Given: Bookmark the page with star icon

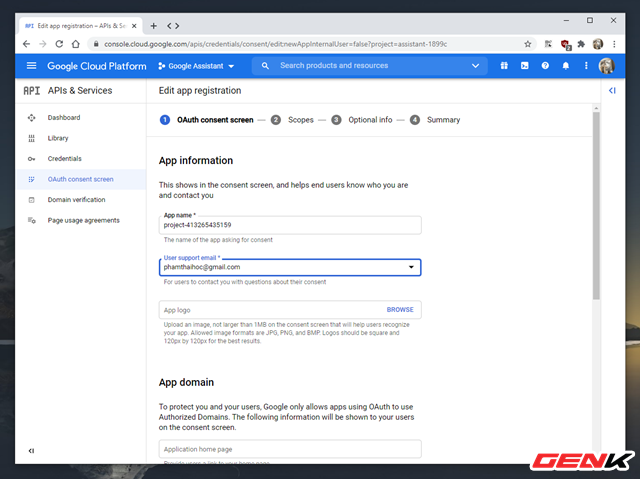Looking at the screenshot, I should [528, 44].
